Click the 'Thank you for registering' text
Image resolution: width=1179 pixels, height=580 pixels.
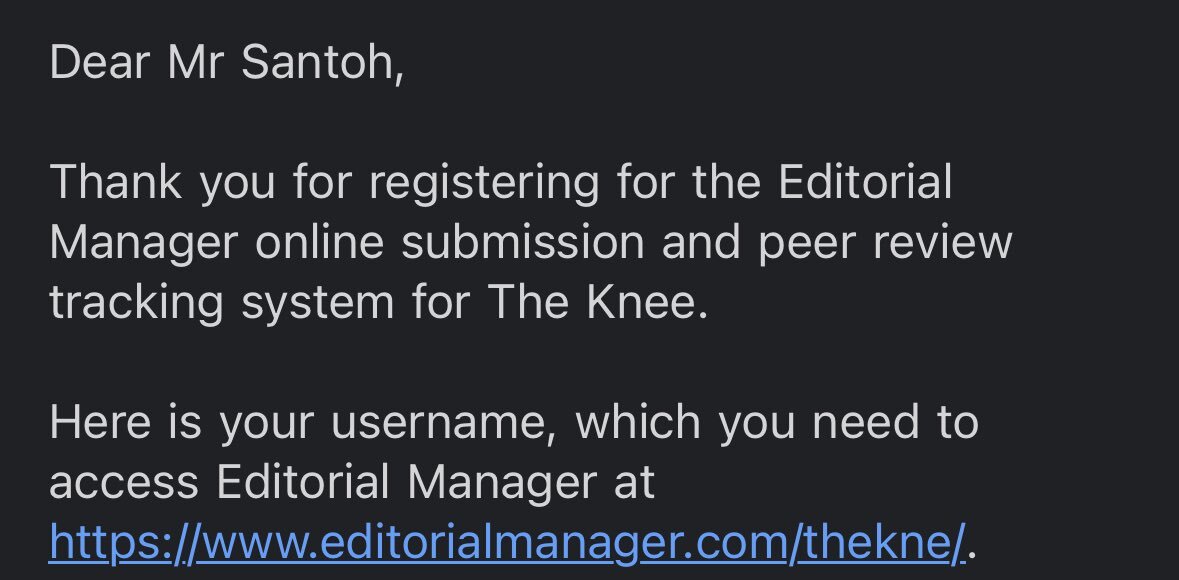325,185
